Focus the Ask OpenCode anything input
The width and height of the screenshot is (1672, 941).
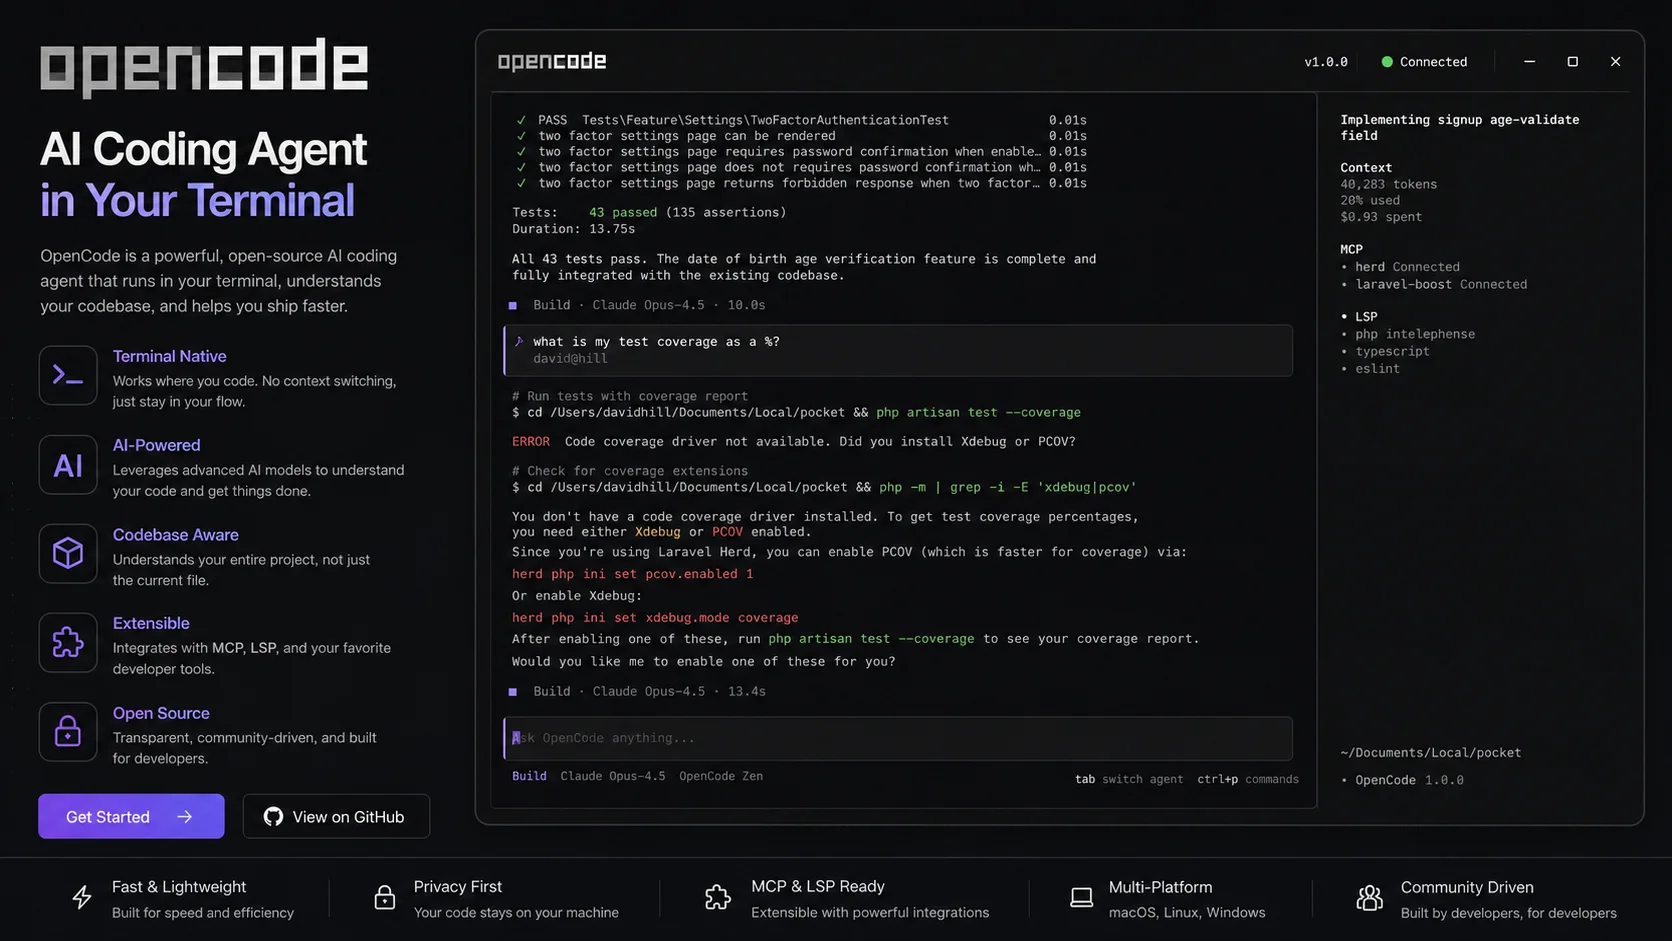(x=898, y=738)
